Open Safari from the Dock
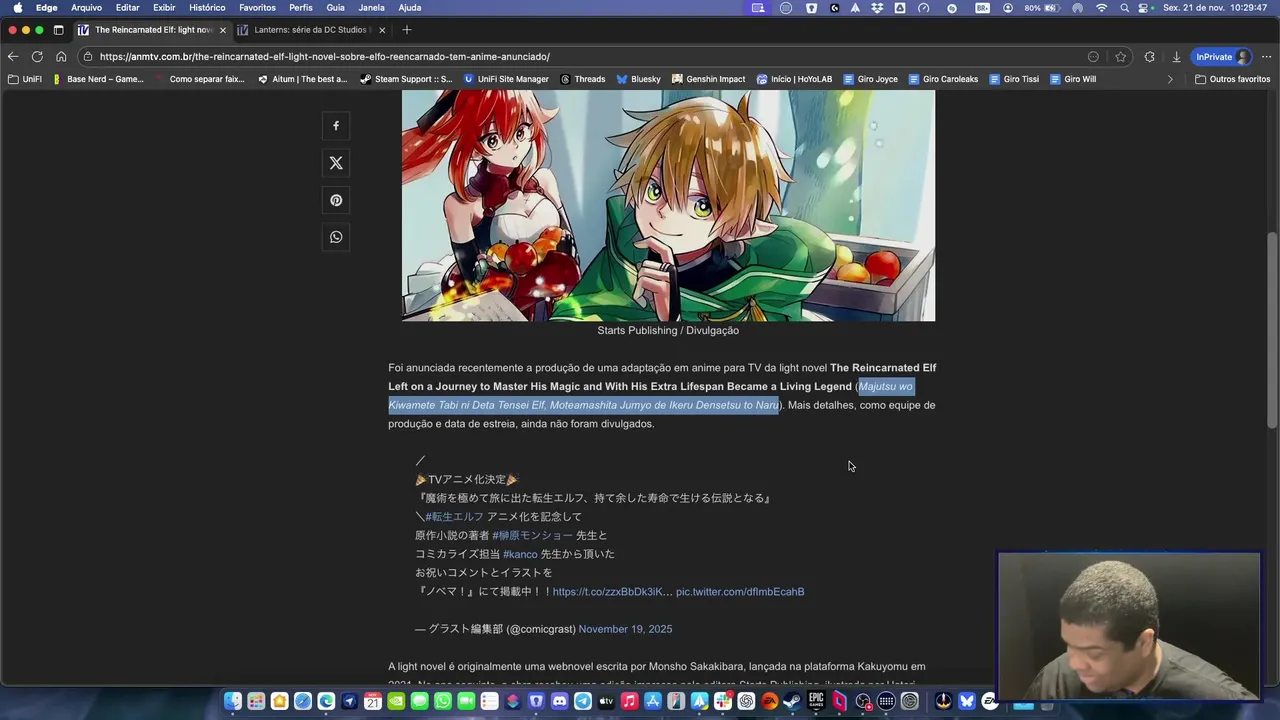The height and width of the screenshot is (720, 1280). click(302, 701)
